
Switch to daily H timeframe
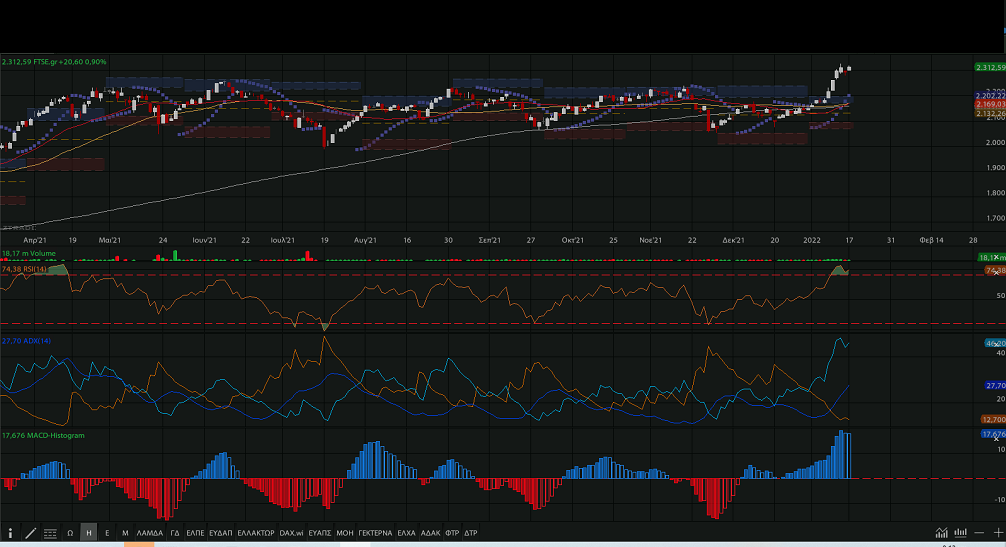click(x=89, y=533)
